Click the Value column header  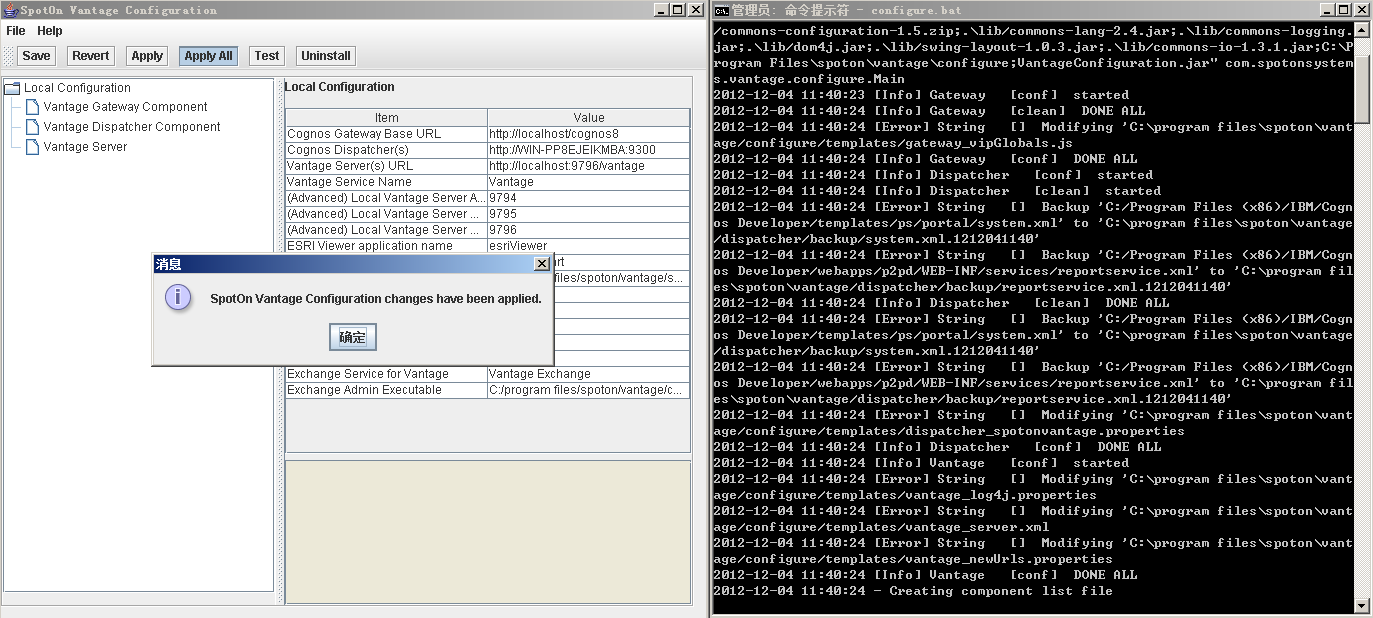[589, 117]
